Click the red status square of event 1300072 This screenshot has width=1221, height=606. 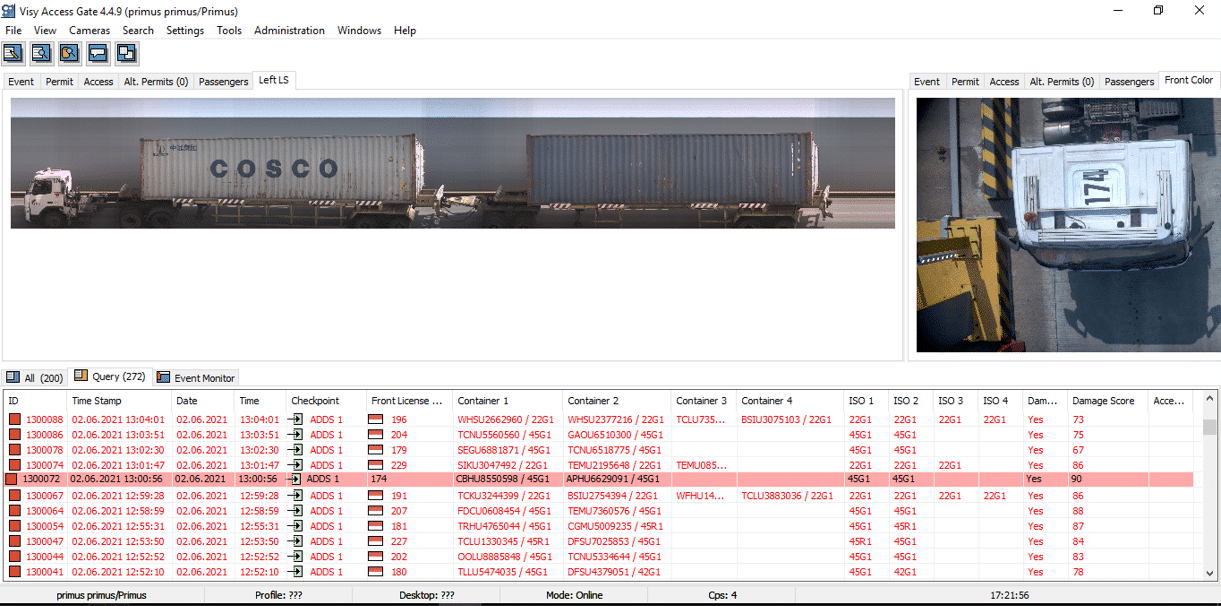pyautogui.click(x=12, y=479)
